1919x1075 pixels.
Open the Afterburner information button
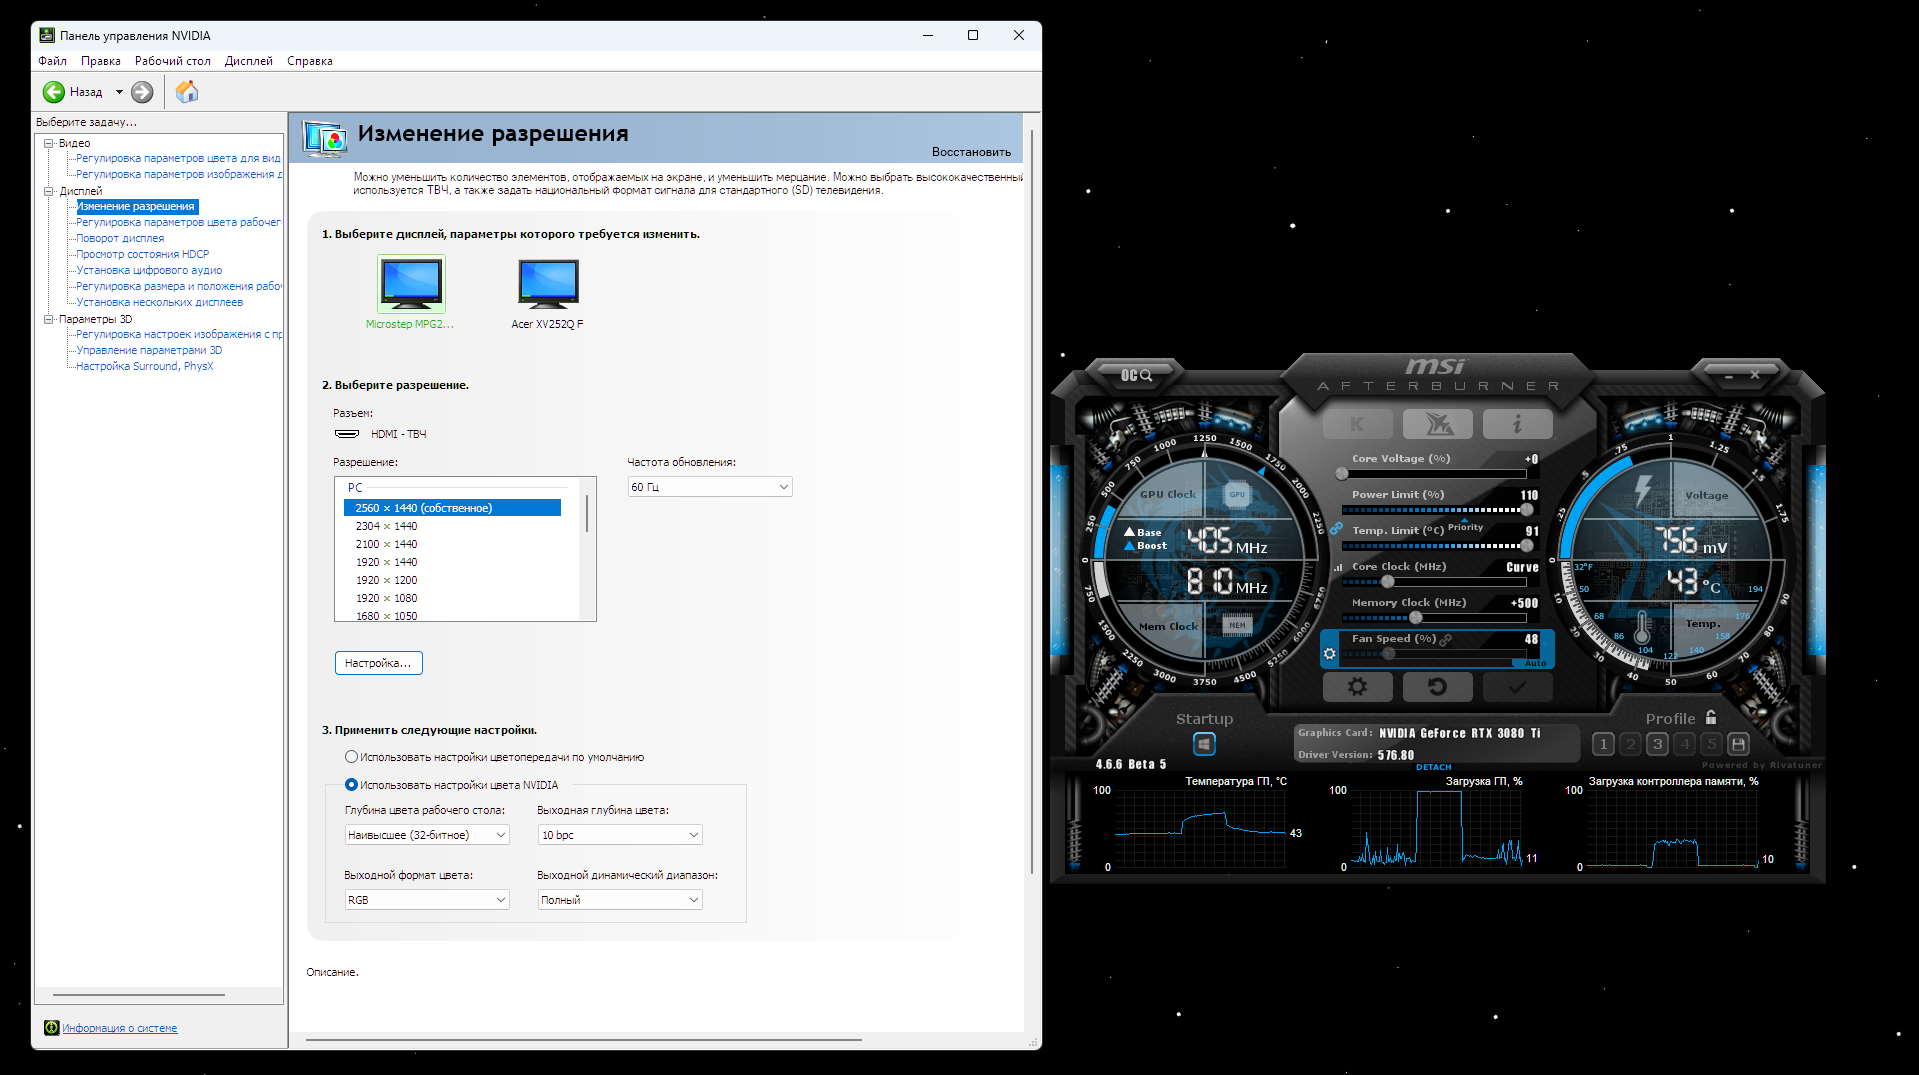point(1517,424)
